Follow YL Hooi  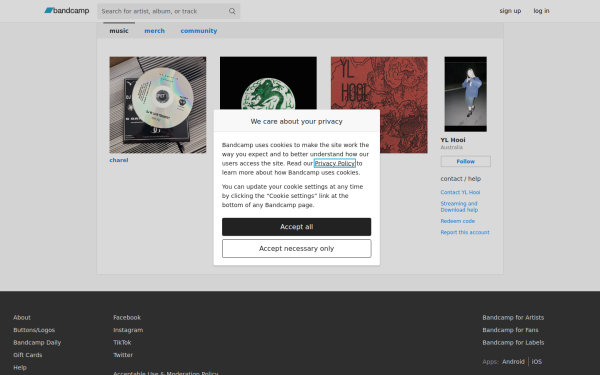pyautogui.click(x=465, y=161)
